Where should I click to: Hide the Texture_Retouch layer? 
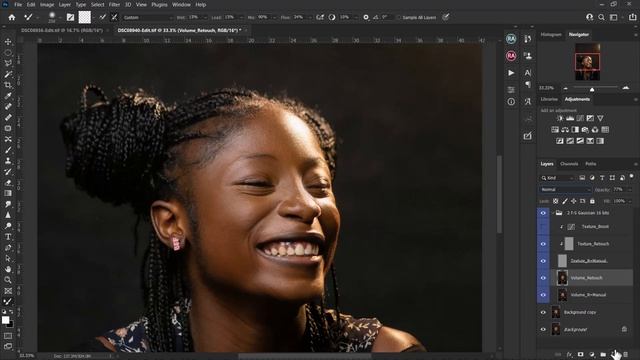click(x=543, y=244)
